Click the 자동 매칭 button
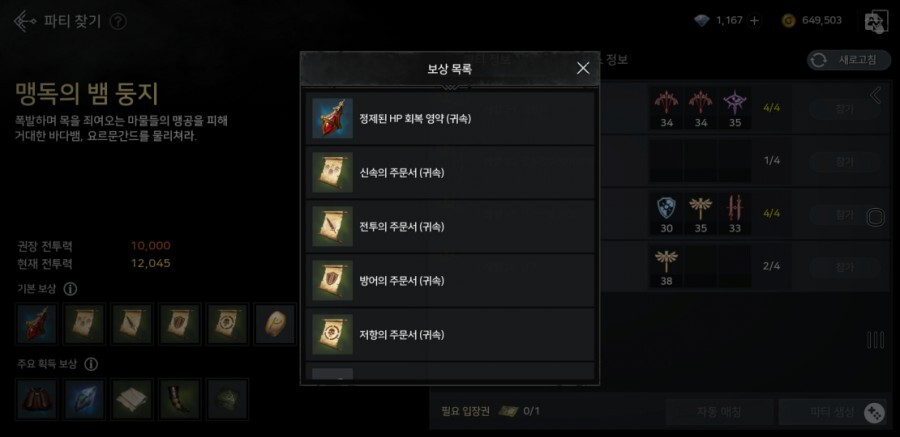The height and width of the screenshot is (437, 900). [x=719, y=412]
